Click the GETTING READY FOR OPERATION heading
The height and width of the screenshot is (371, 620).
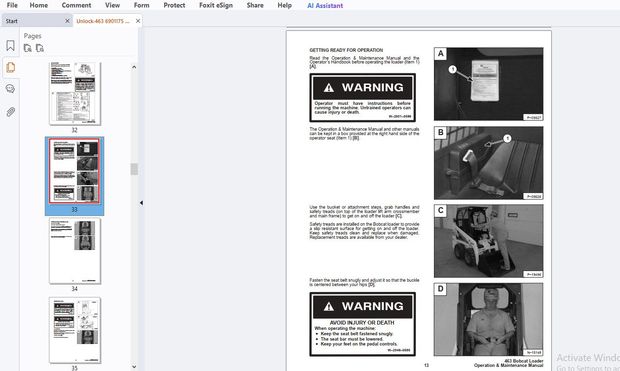pyautogui.click(x=346, y=50)
